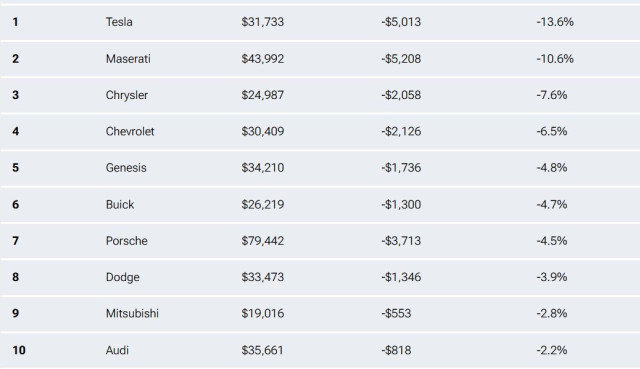Image resolution: width=640 pixels, height=369 pixels.
Task: Select the -13.6% percentage cell
Action: tap(555, 22)
